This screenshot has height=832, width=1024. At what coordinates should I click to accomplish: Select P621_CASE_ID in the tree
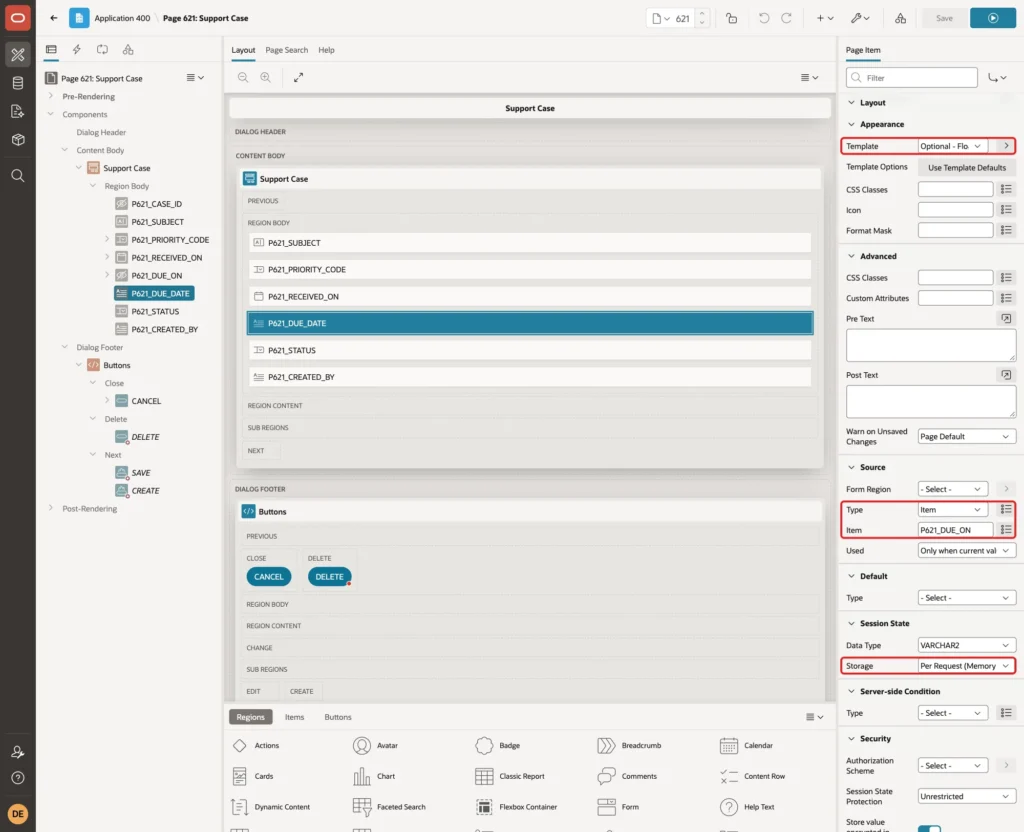pos(156,204)
